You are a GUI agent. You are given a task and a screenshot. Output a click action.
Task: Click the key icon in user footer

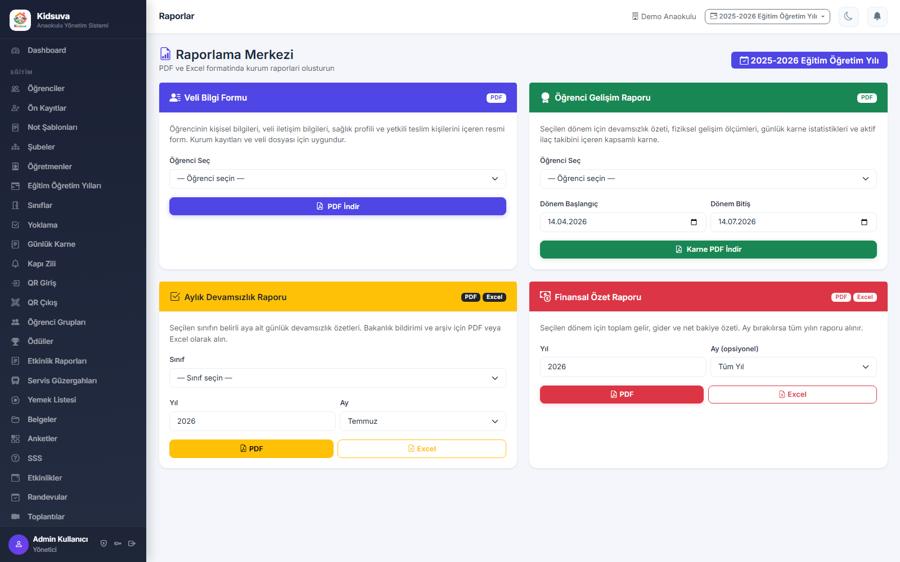(x=118, y=543)
